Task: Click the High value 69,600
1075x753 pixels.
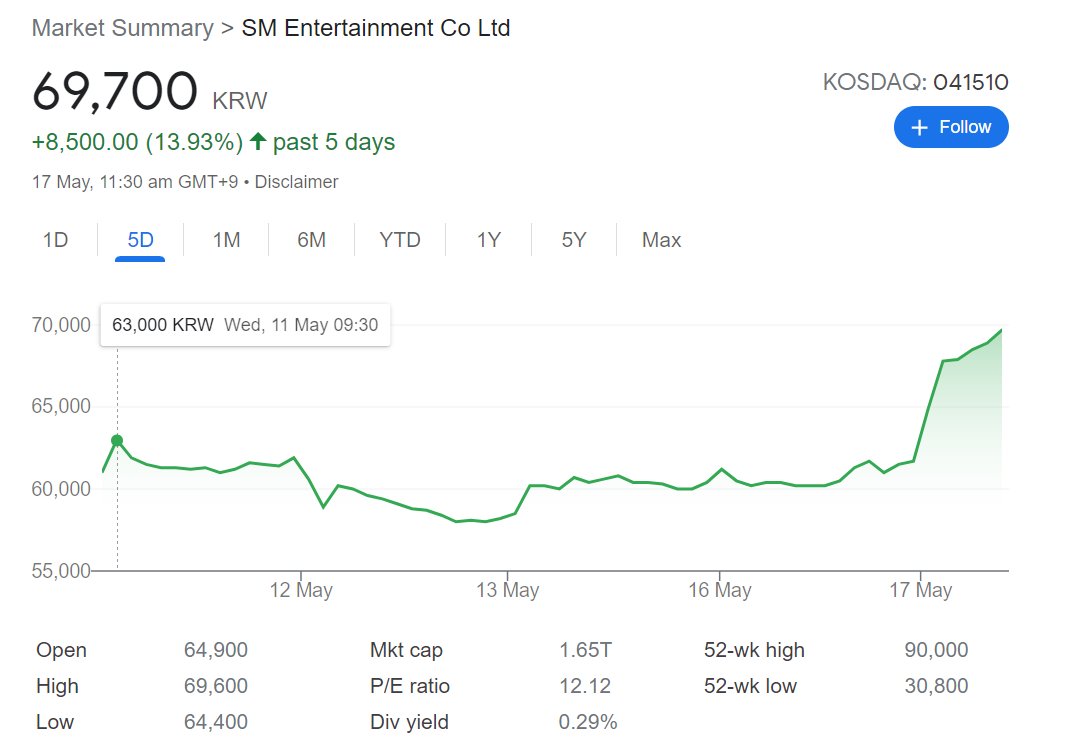Action: 216,686
